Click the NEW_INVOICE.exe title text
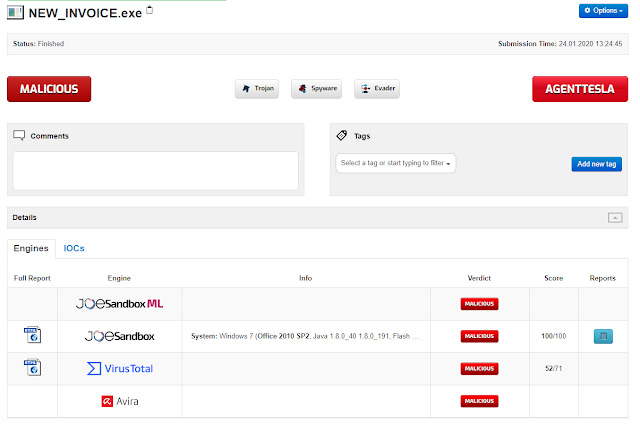The width and height of the screenshot is (640, 431). pos(85,13)
